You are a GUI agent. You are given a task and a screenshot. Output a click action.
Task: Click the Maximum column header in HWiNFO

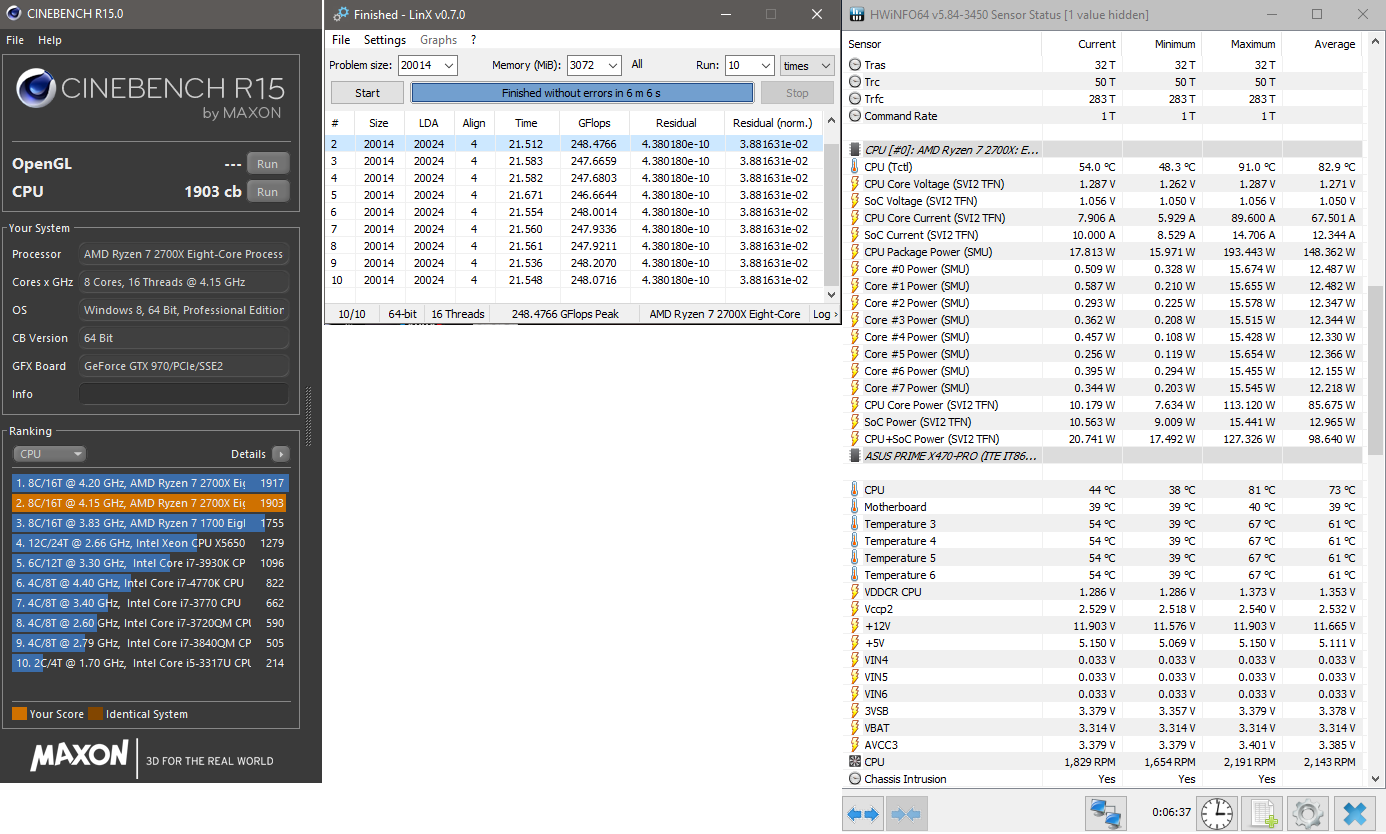coord(1241,44)
